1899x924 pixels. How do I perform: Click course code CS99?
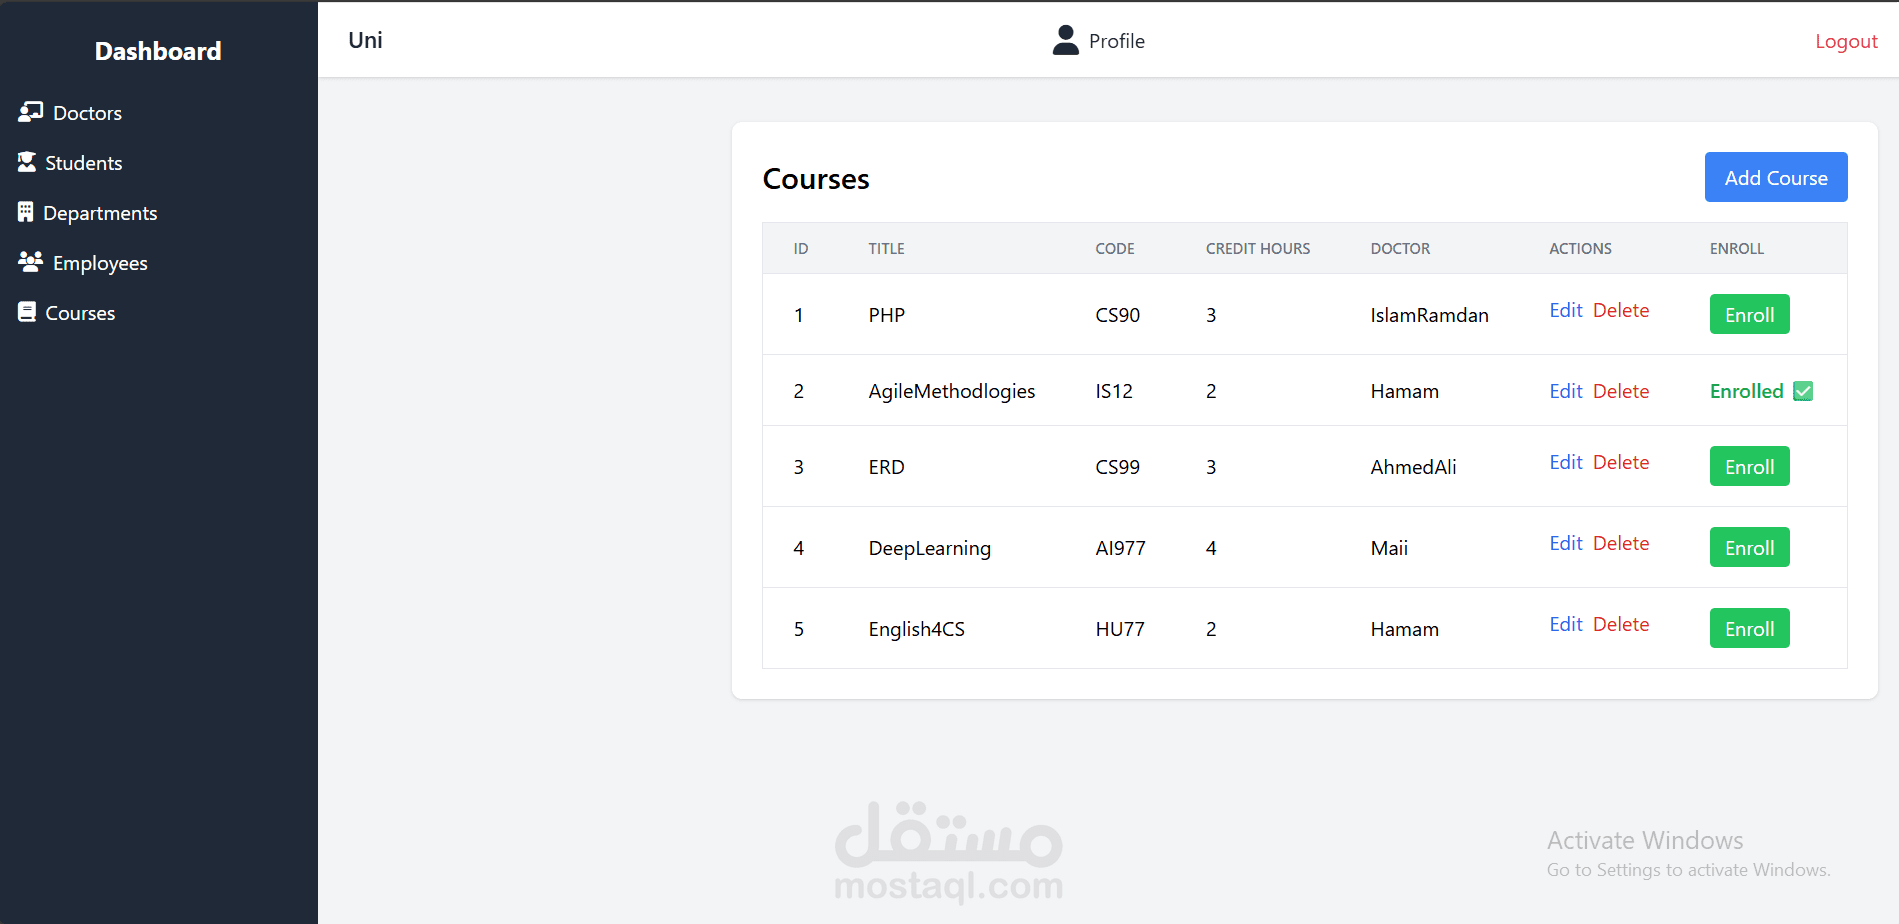point(1117,467)
